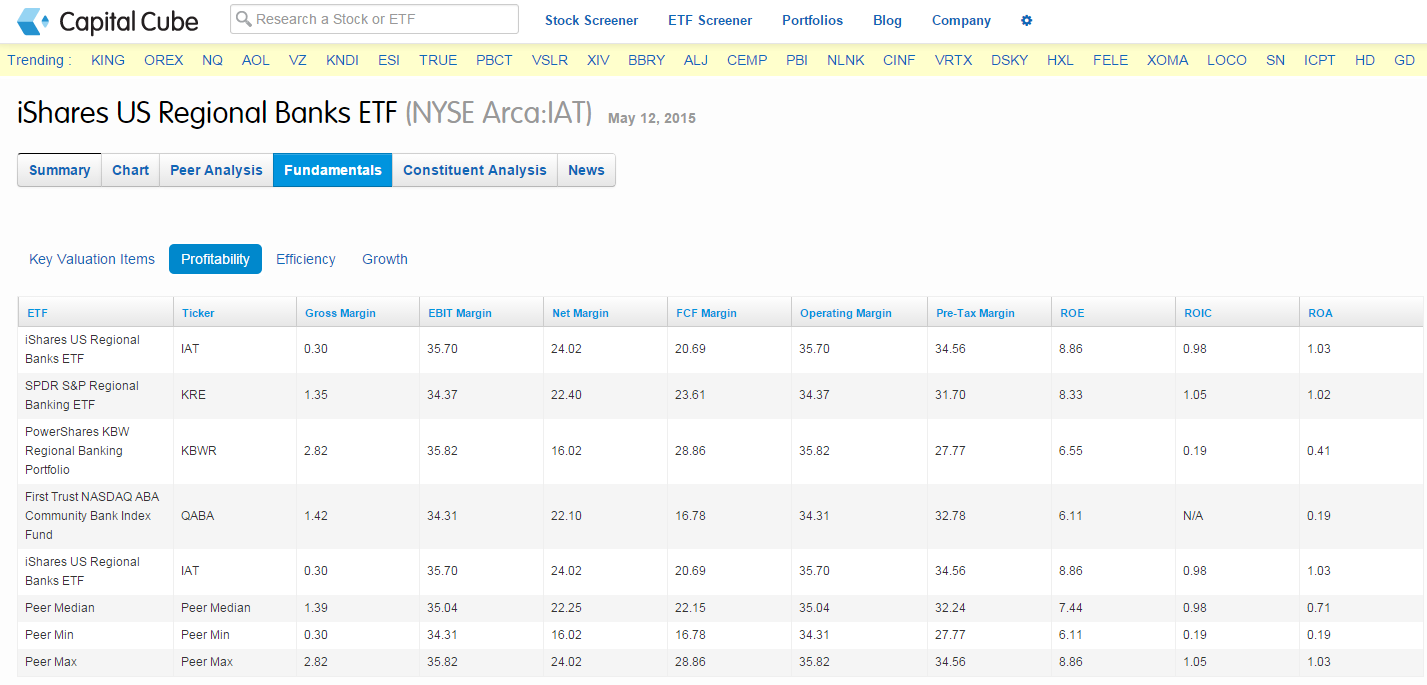Sort by the FCF Margin column header
Viewport: 1427px width, 685px height.
(706, 313)
